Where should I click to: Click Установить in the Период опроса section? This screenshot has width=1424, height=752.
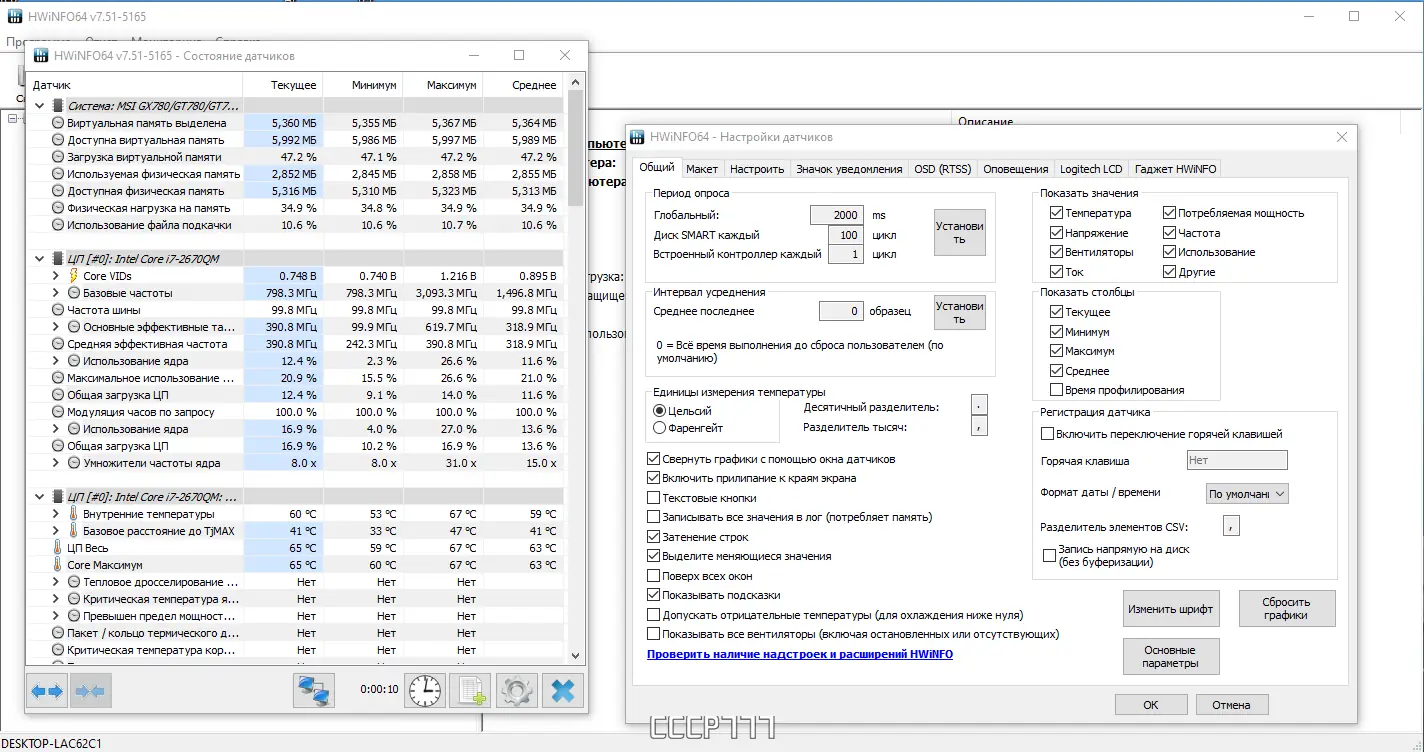click(x=959, y=233)
